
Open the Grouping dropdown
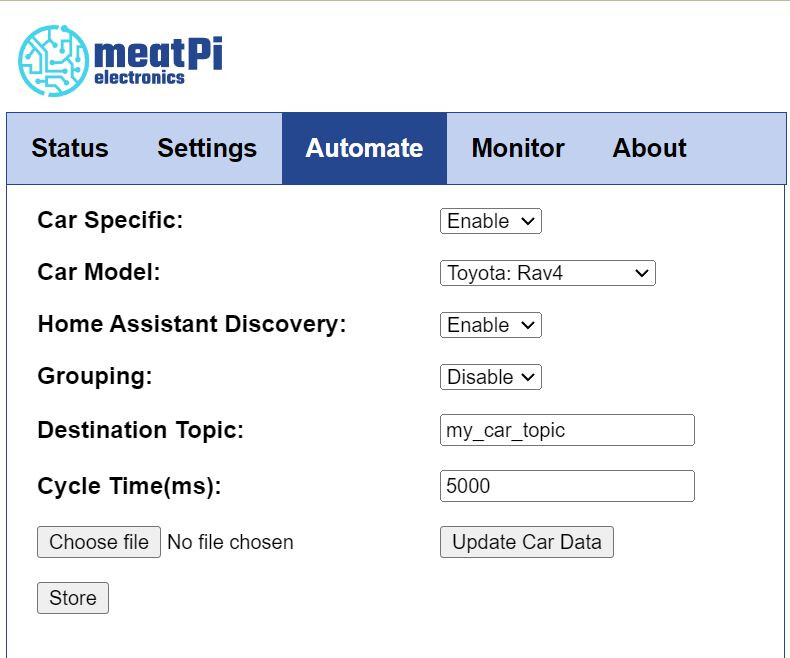(490, 377)
